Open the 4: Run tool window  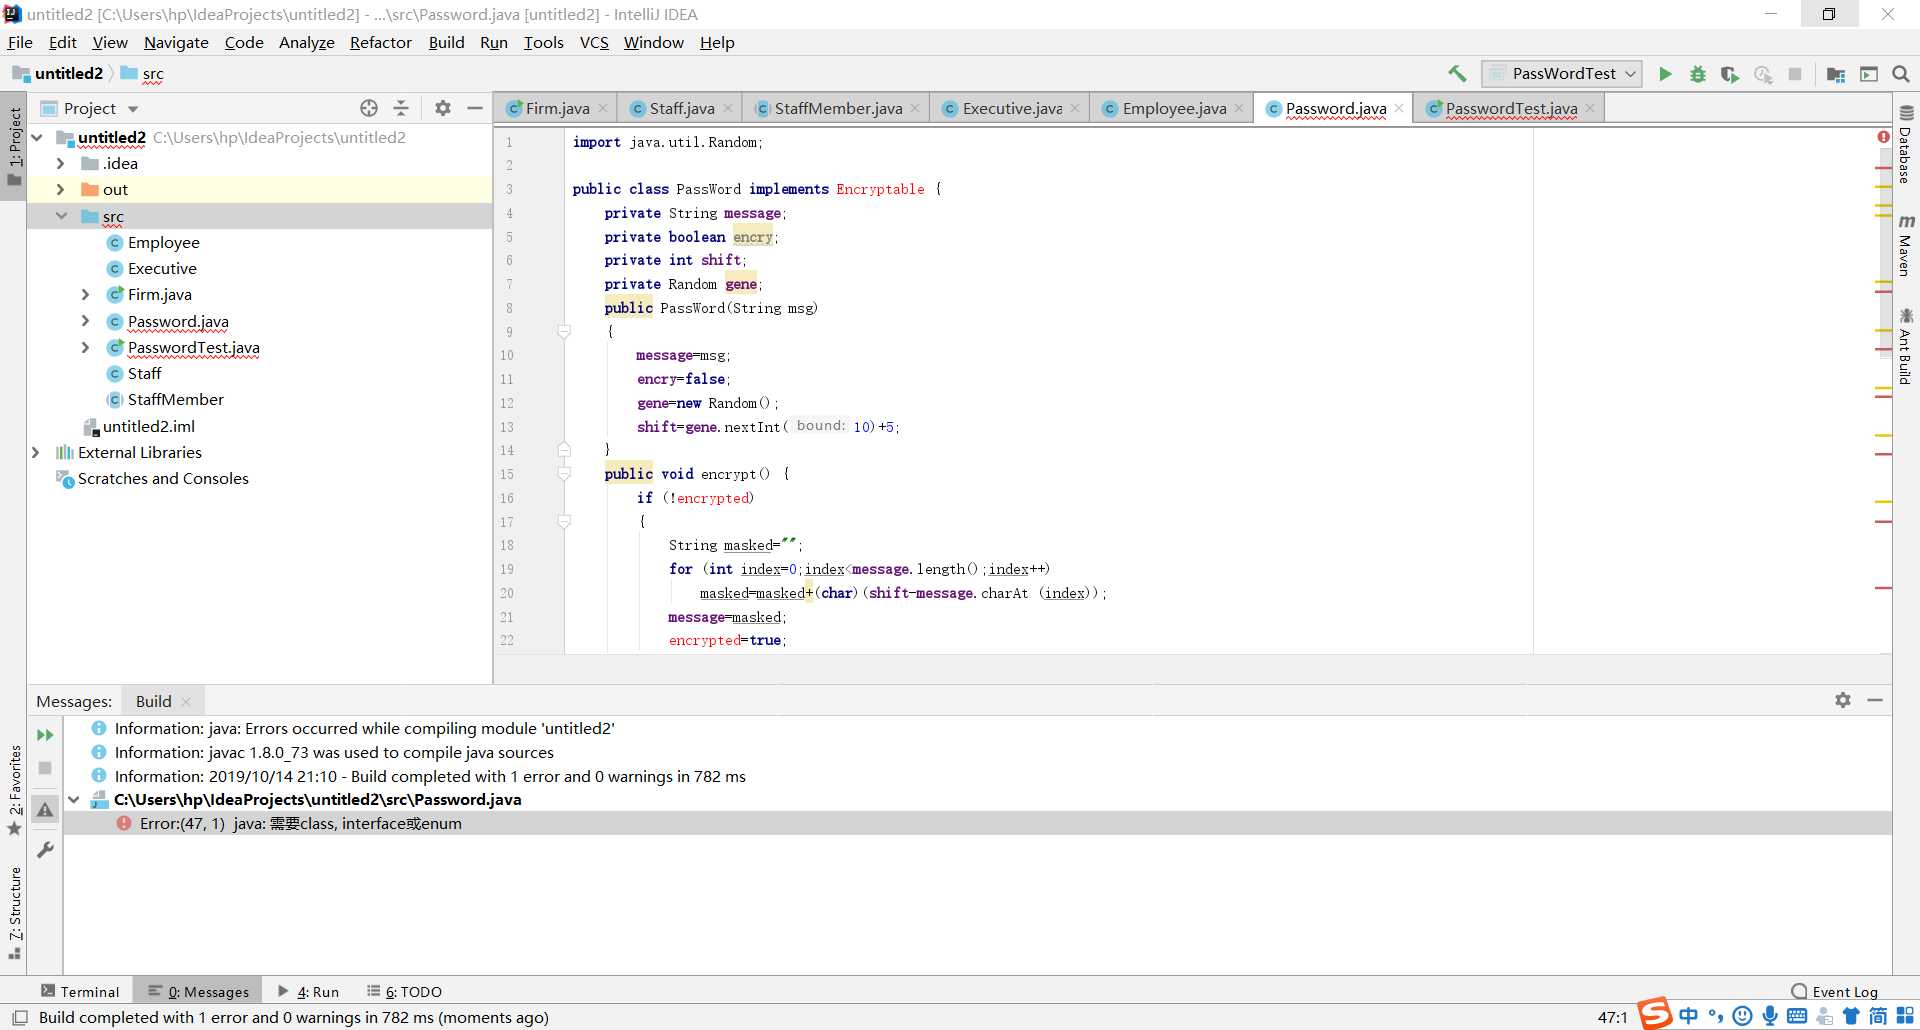[x=308, y=991]
